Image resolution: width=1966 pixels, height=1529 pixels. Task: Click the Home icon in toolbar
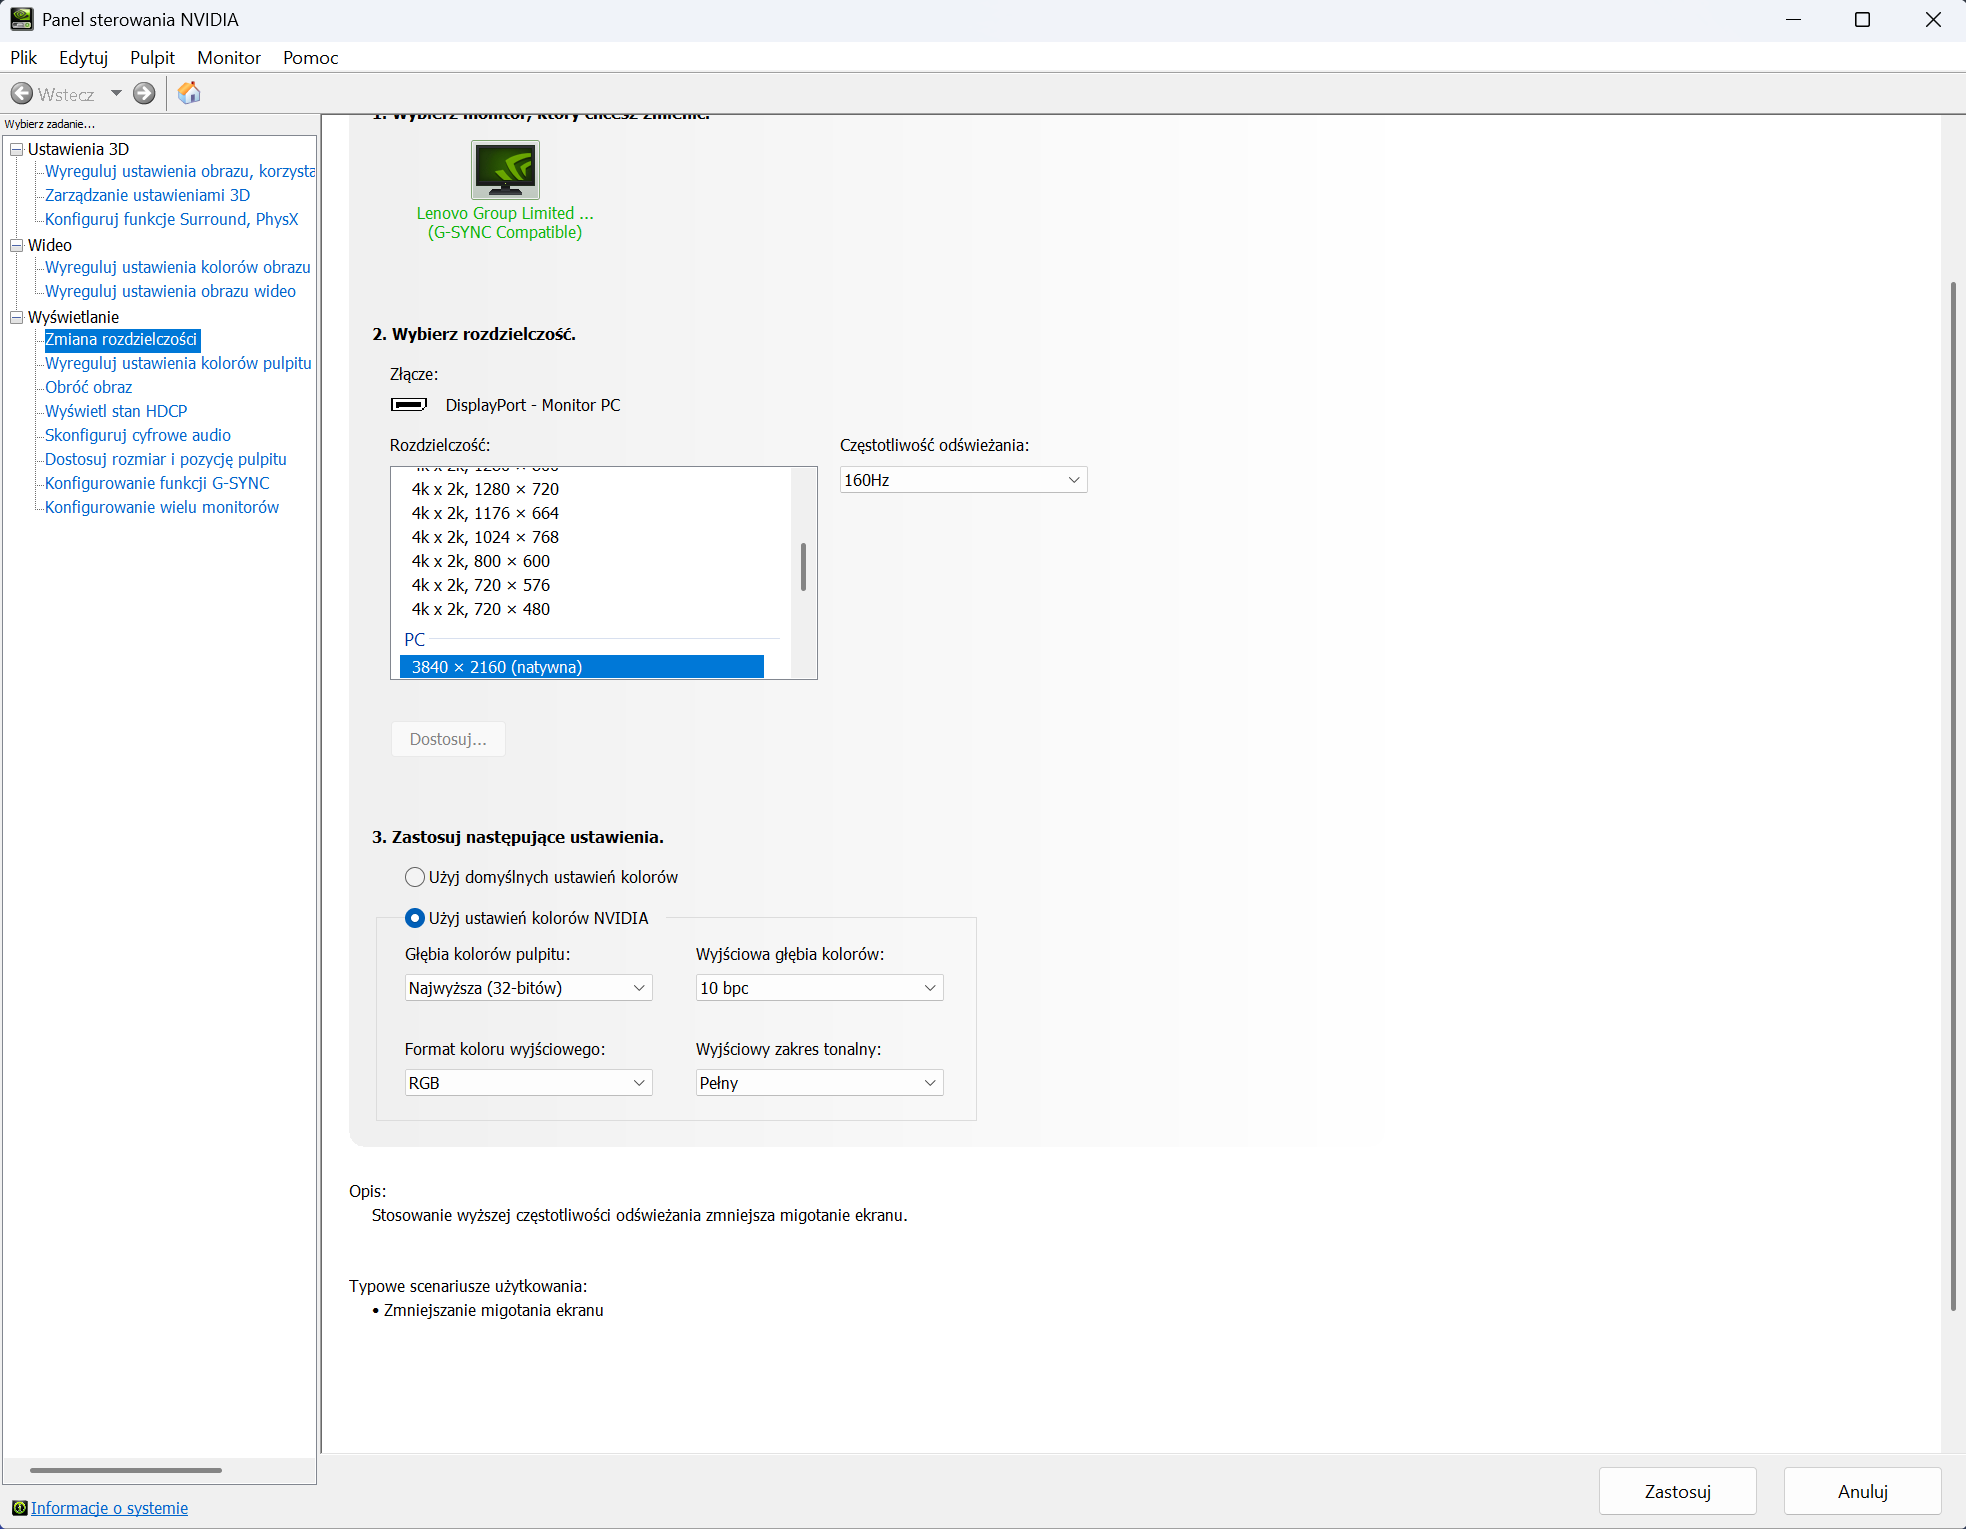point(189,94)
